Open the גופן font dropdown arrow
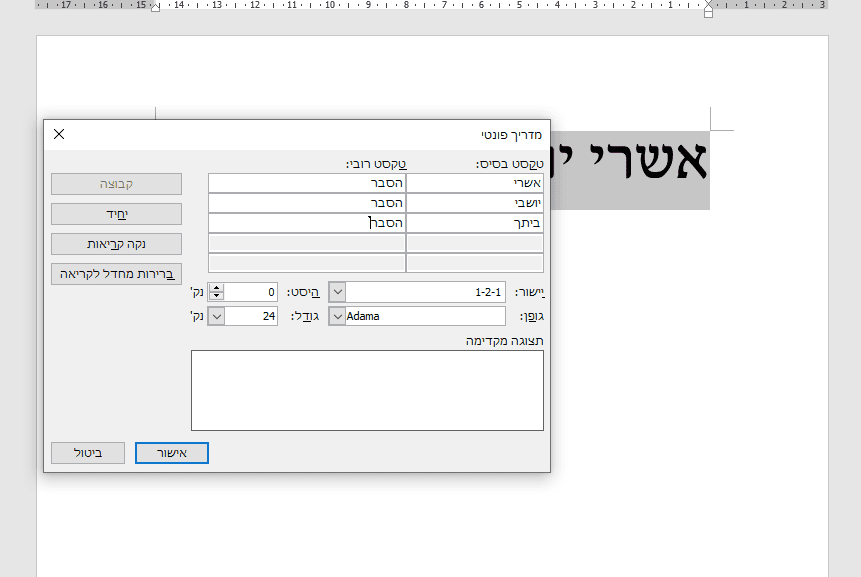 click(337, 316)
